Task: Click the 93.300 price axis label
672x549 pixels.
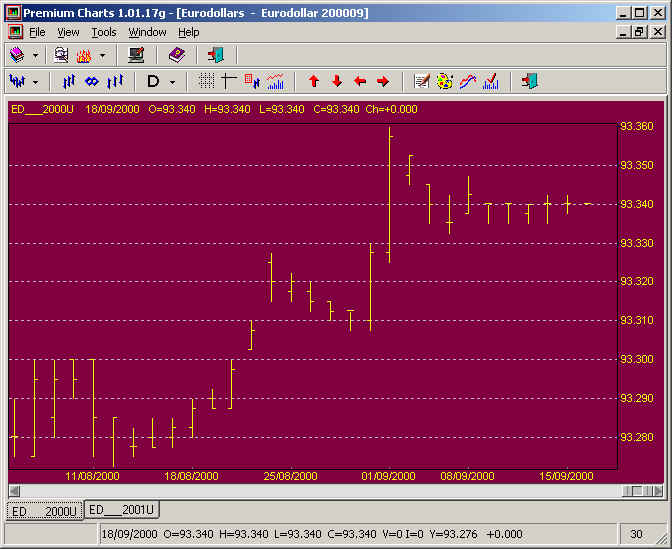Action: click(637, 359)
